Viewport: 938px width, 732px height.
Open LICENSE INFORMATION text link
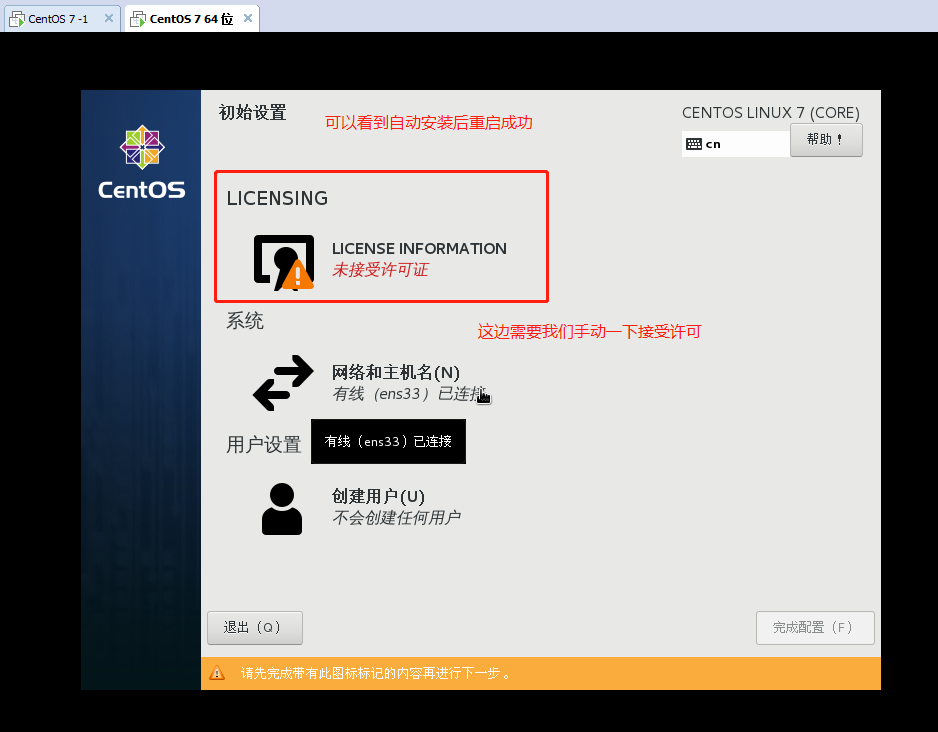pos(419,249)
